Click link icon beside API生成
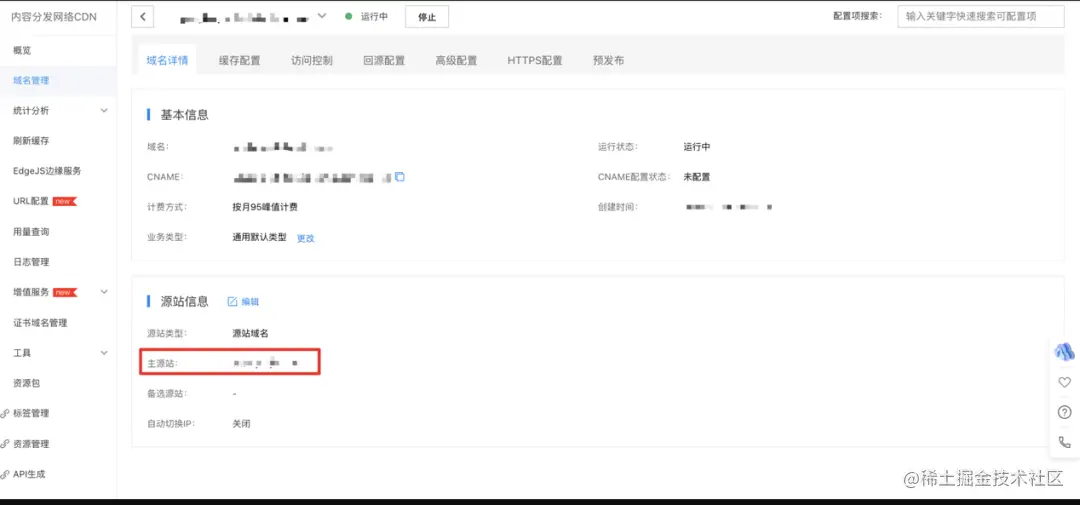 [5, 474]
